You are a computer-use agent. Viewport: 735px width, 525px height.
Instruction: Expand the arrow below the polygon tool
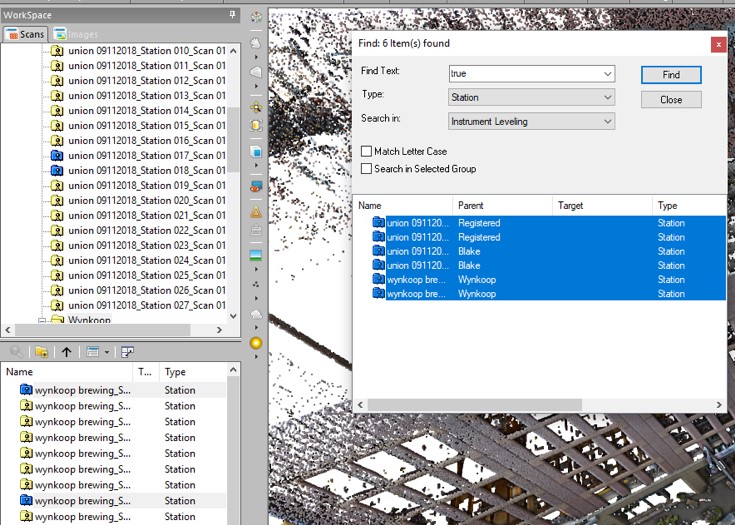[x=256, y=86]
